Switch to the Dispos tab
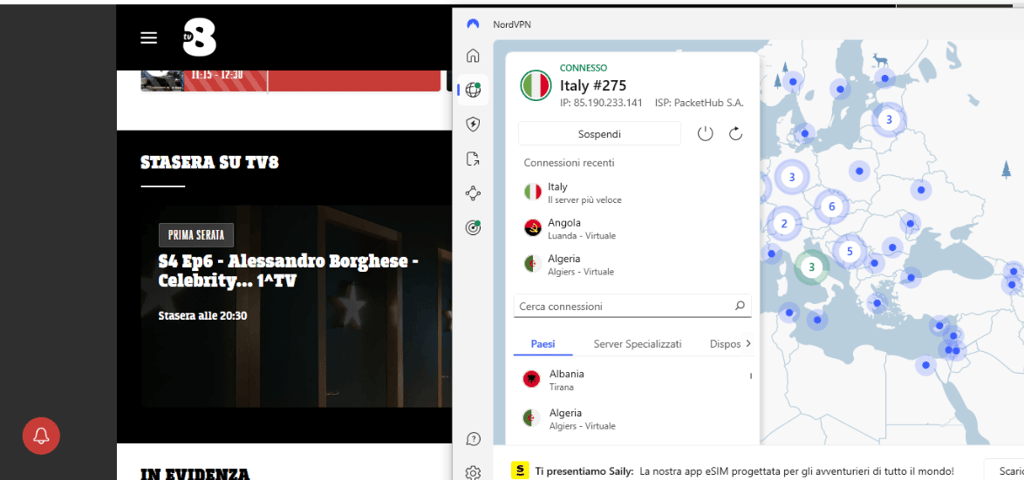Screen dimensions: 1024x480 click(x=724, y=344)
